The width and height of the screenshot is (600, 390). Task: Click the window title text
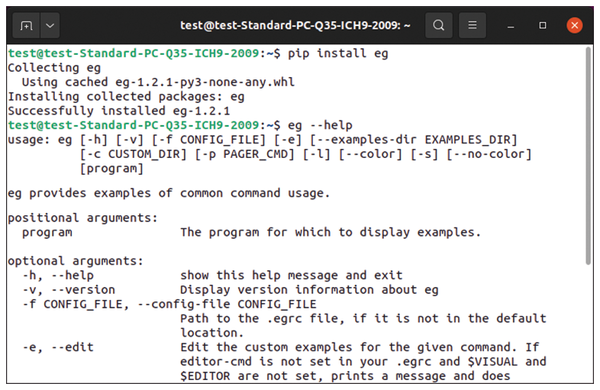click(x=295, y=26)
